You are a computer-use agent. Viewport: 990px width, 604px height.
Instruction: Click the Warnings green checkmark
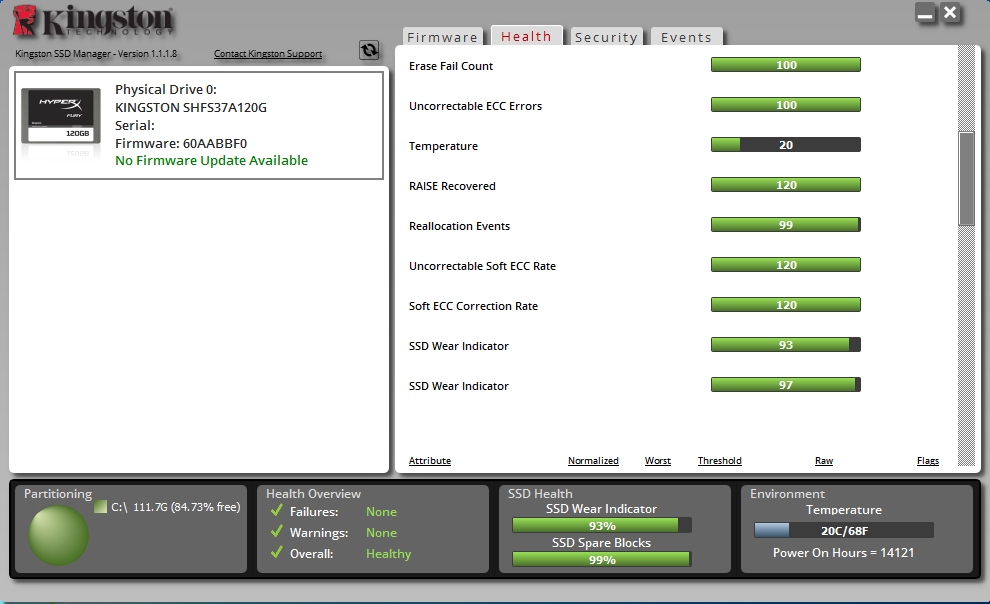coord(276,531)
